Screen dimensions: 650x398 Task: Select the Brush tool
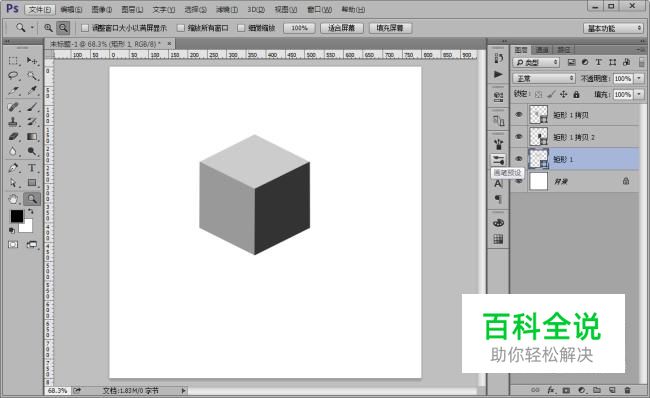32,107
